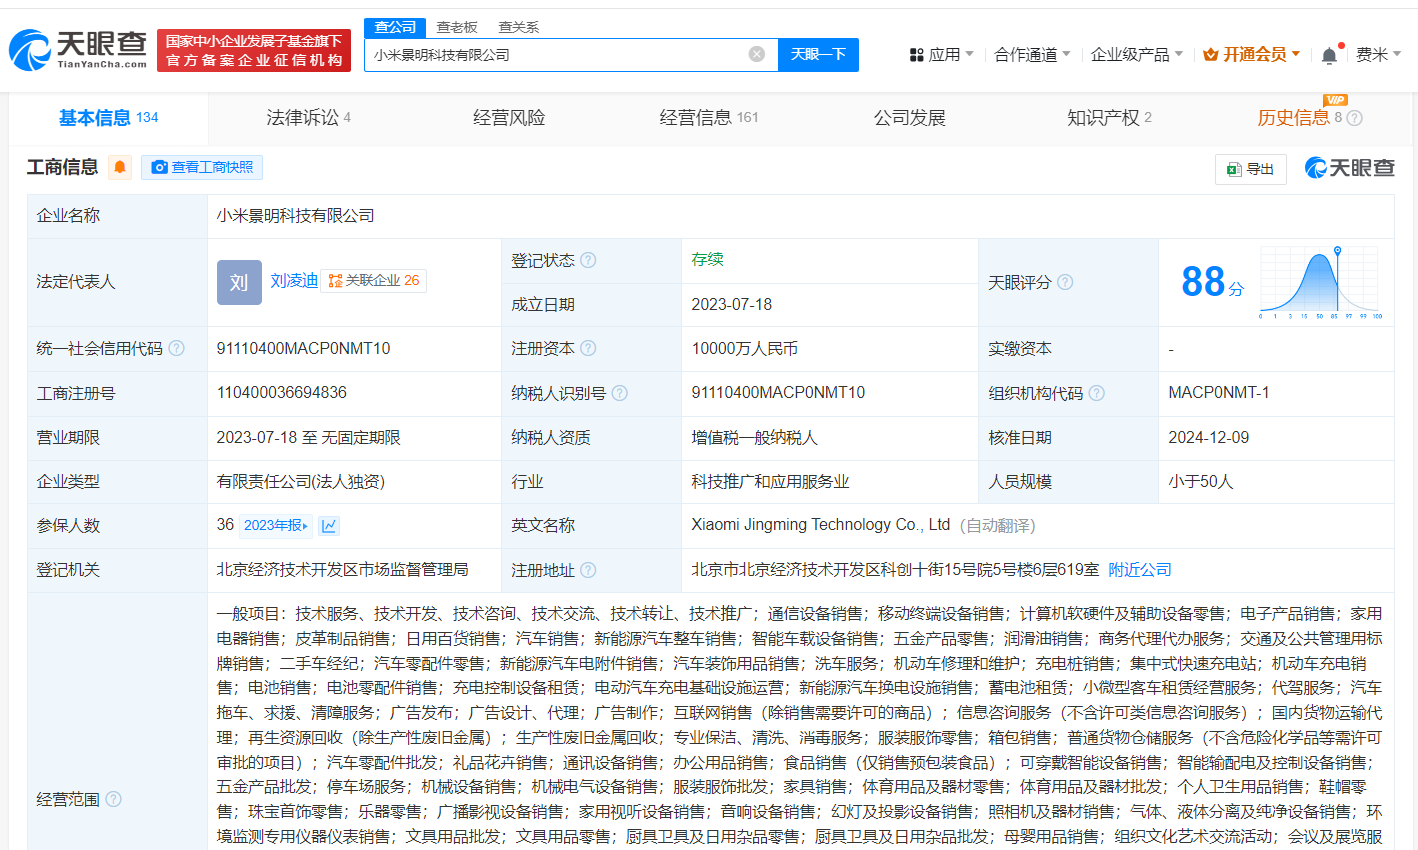Image resolution: width=1418 pixels, height=850 pixels.
Task: Click the orange alert bell beside 工商信息
Action: click(120, 167)
